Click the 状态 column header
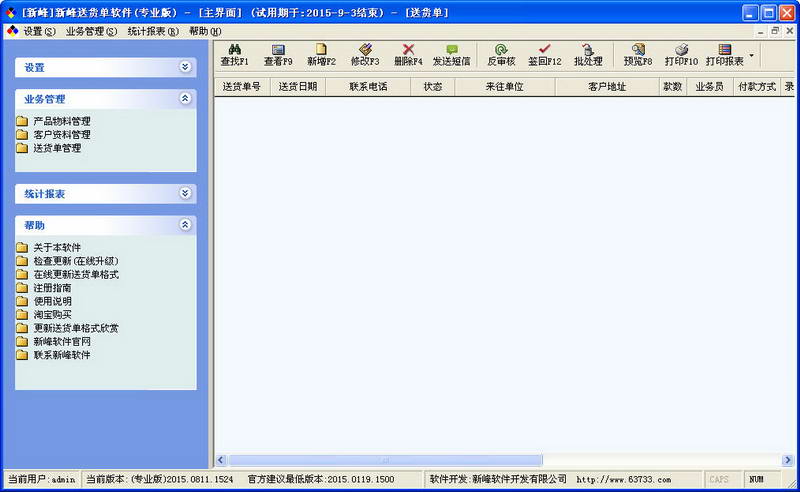800x492 pixels. [433, 87]
